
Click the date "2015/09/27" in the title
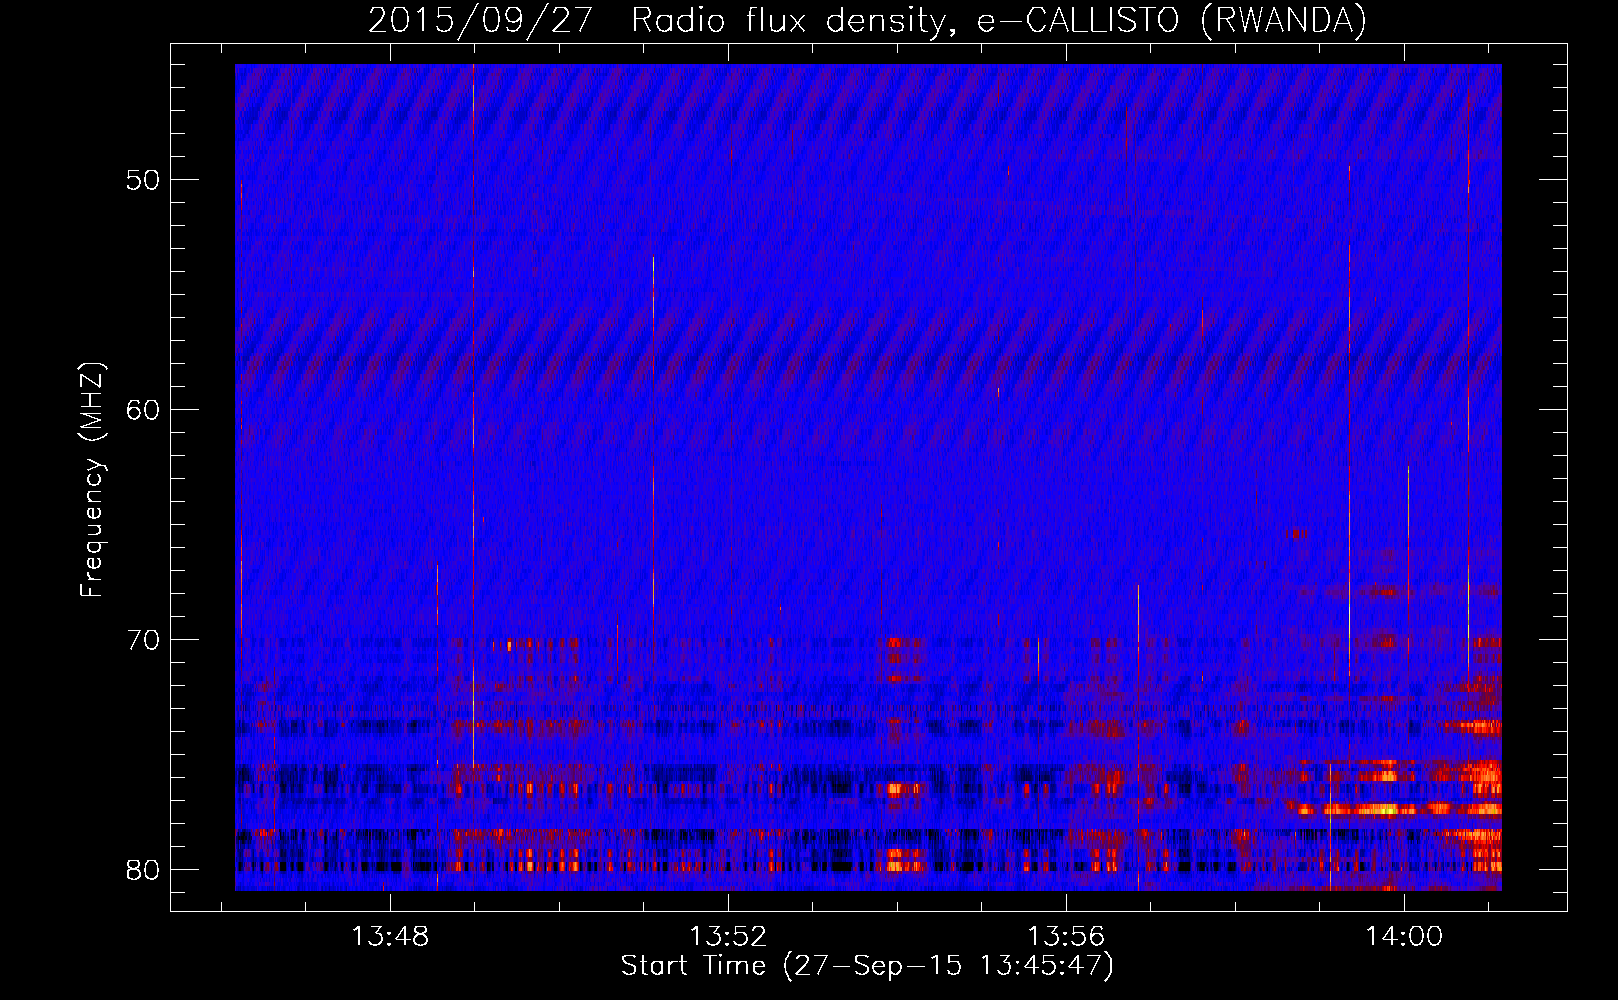481,21
